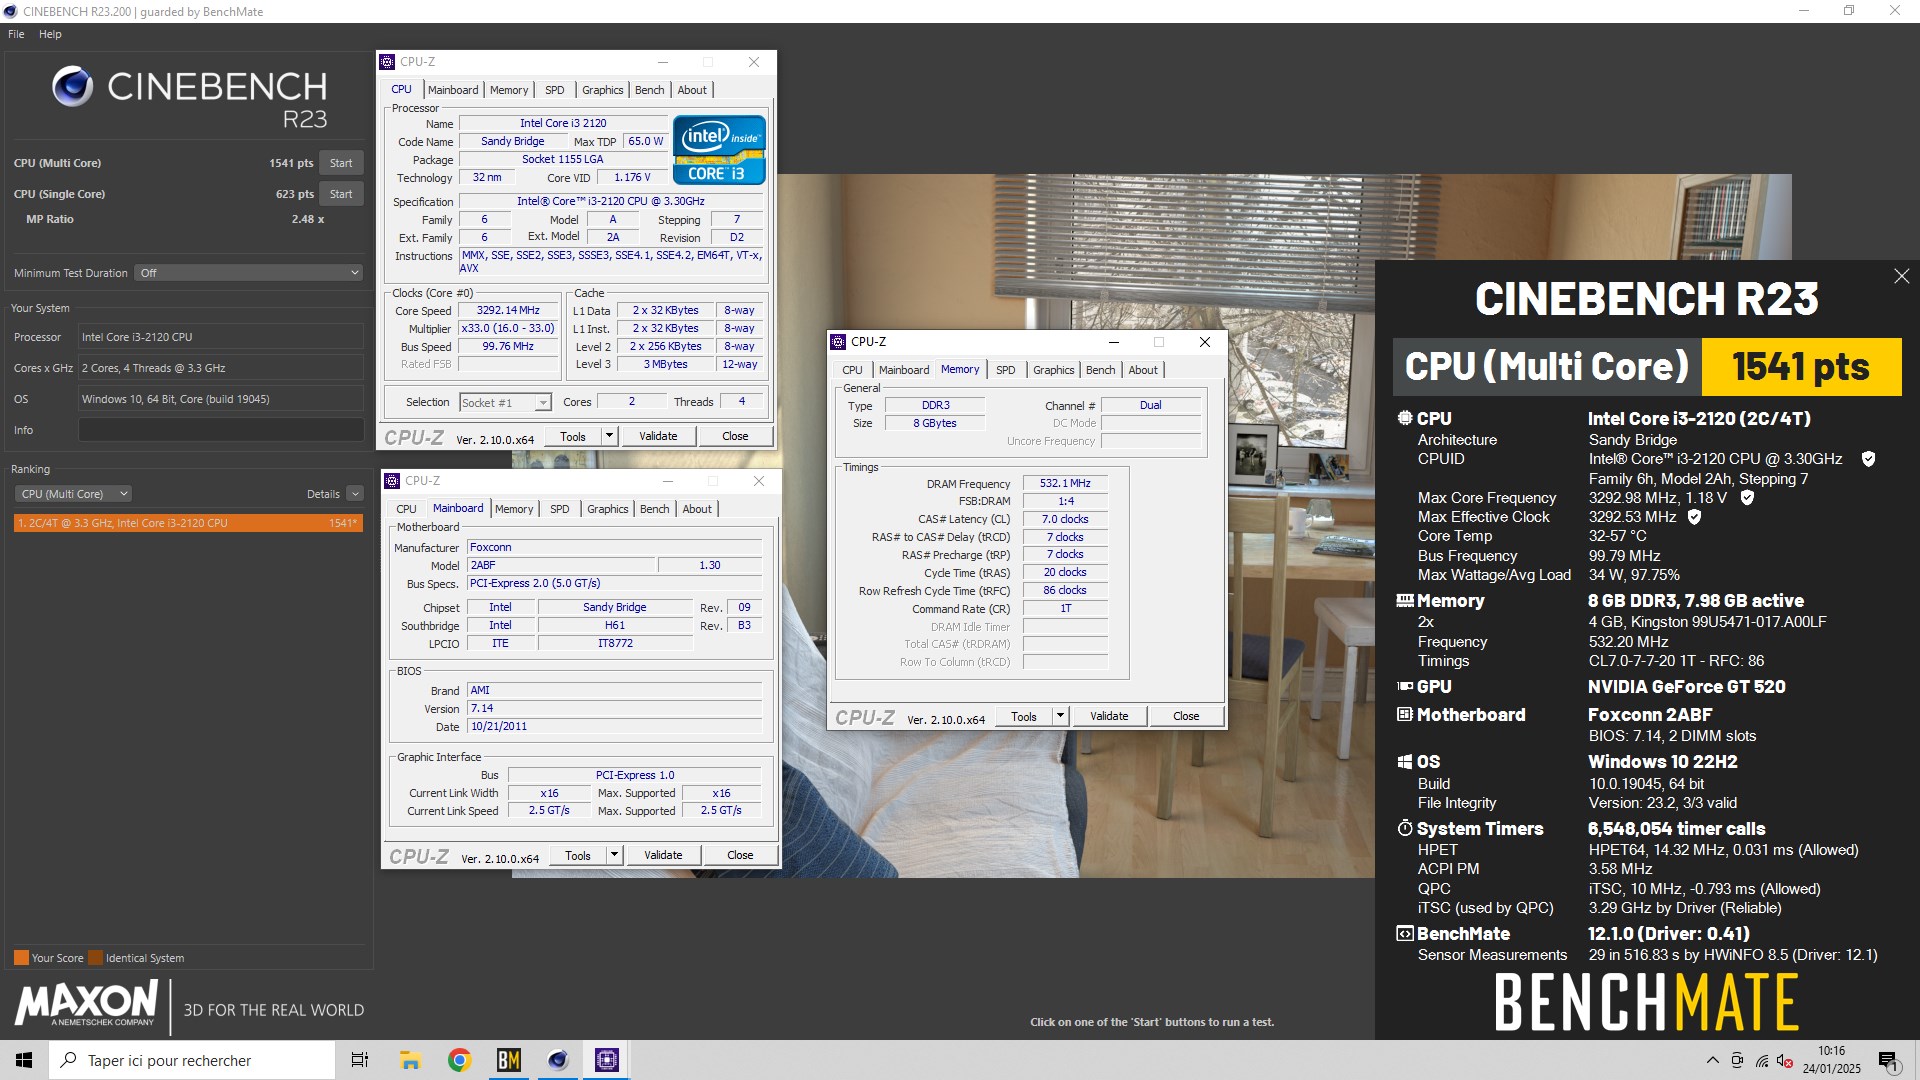Open the Help menu
The height and width of the screenshot is (1080, 1920).
50,34
